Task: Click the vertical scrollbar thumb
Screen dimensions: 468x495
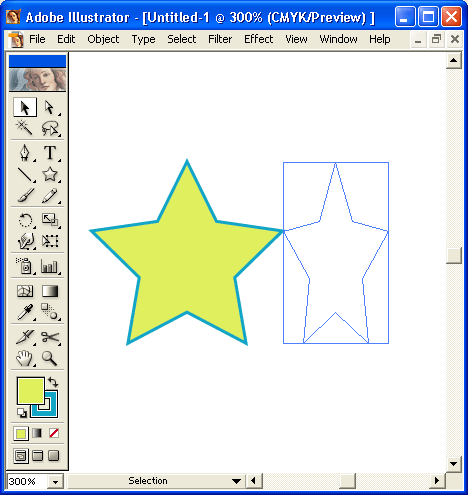Action: (x=454, y=256)
